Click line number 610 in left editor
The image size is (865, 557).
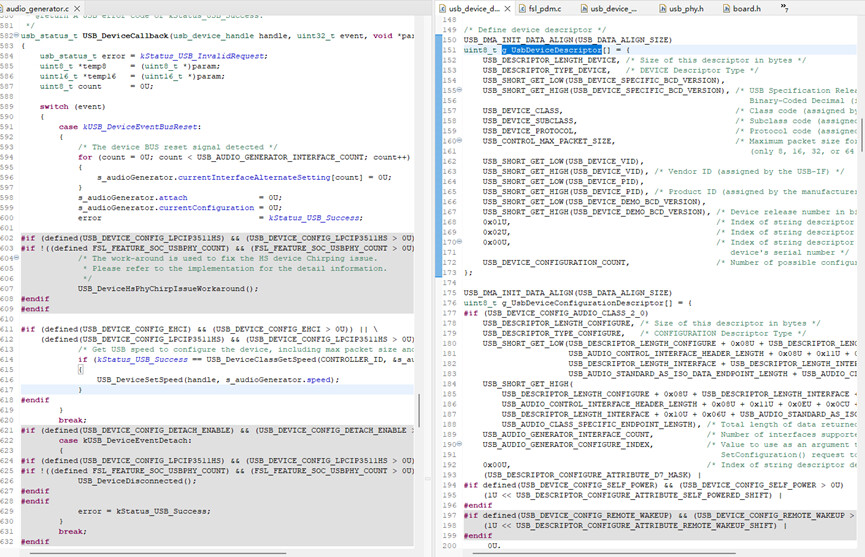tap(7, 319)
